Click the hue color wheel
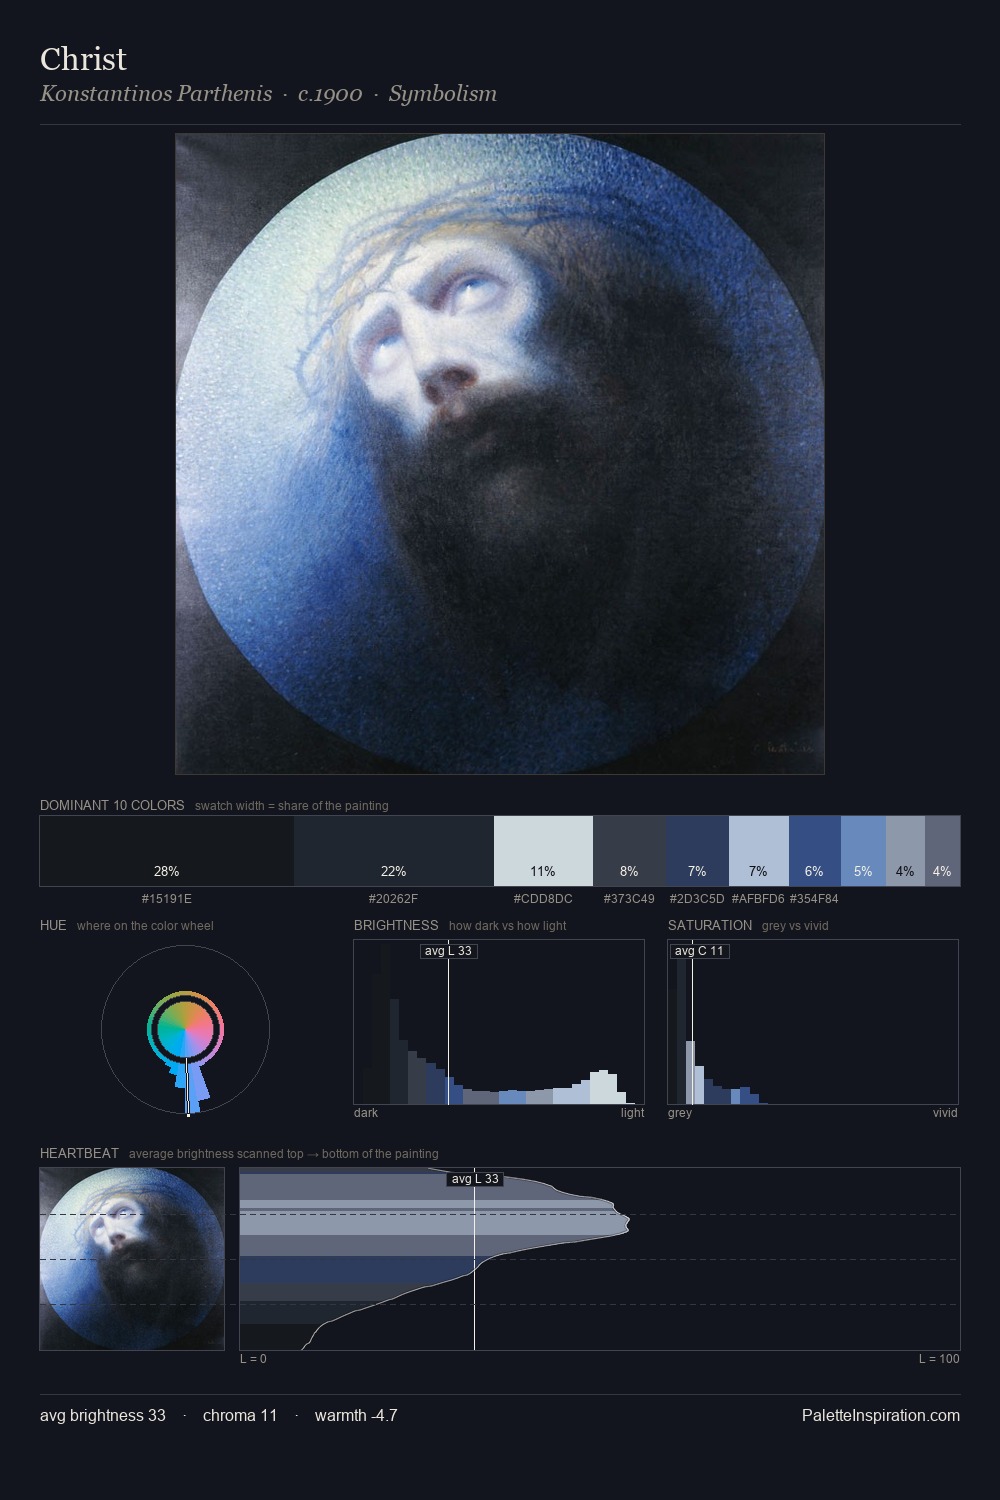 coord(185,1030)
